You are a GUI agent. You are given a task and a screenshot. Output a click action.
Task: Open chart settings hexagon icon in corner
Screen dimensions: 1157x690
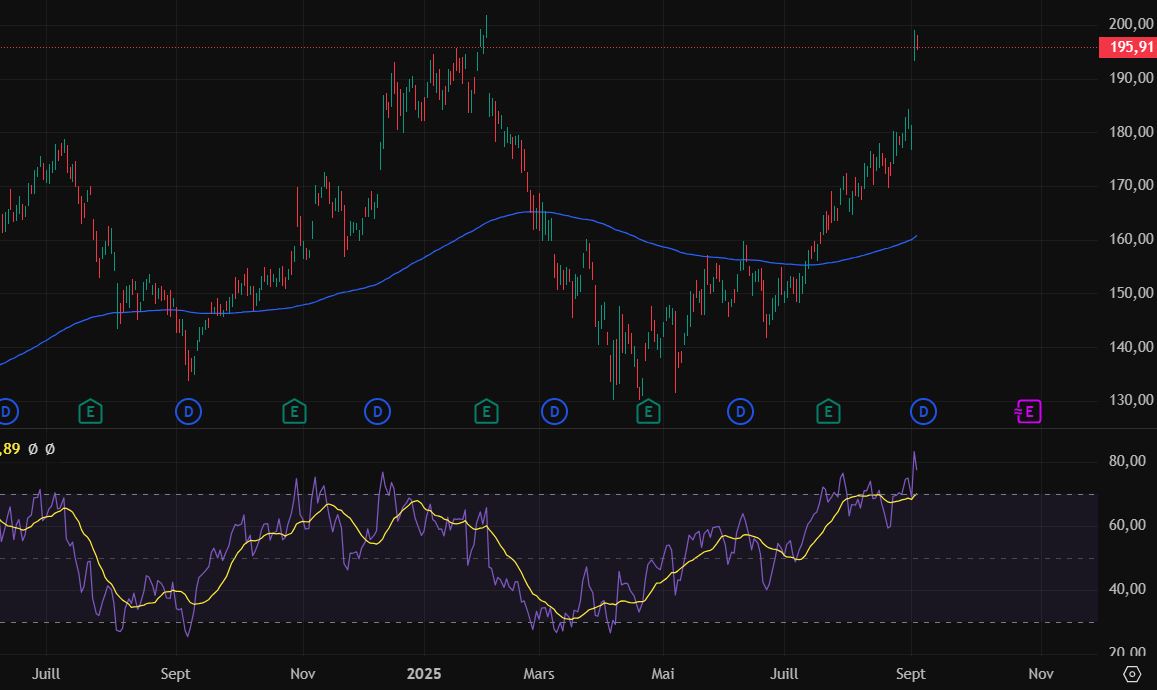[x=1132, y=673]
